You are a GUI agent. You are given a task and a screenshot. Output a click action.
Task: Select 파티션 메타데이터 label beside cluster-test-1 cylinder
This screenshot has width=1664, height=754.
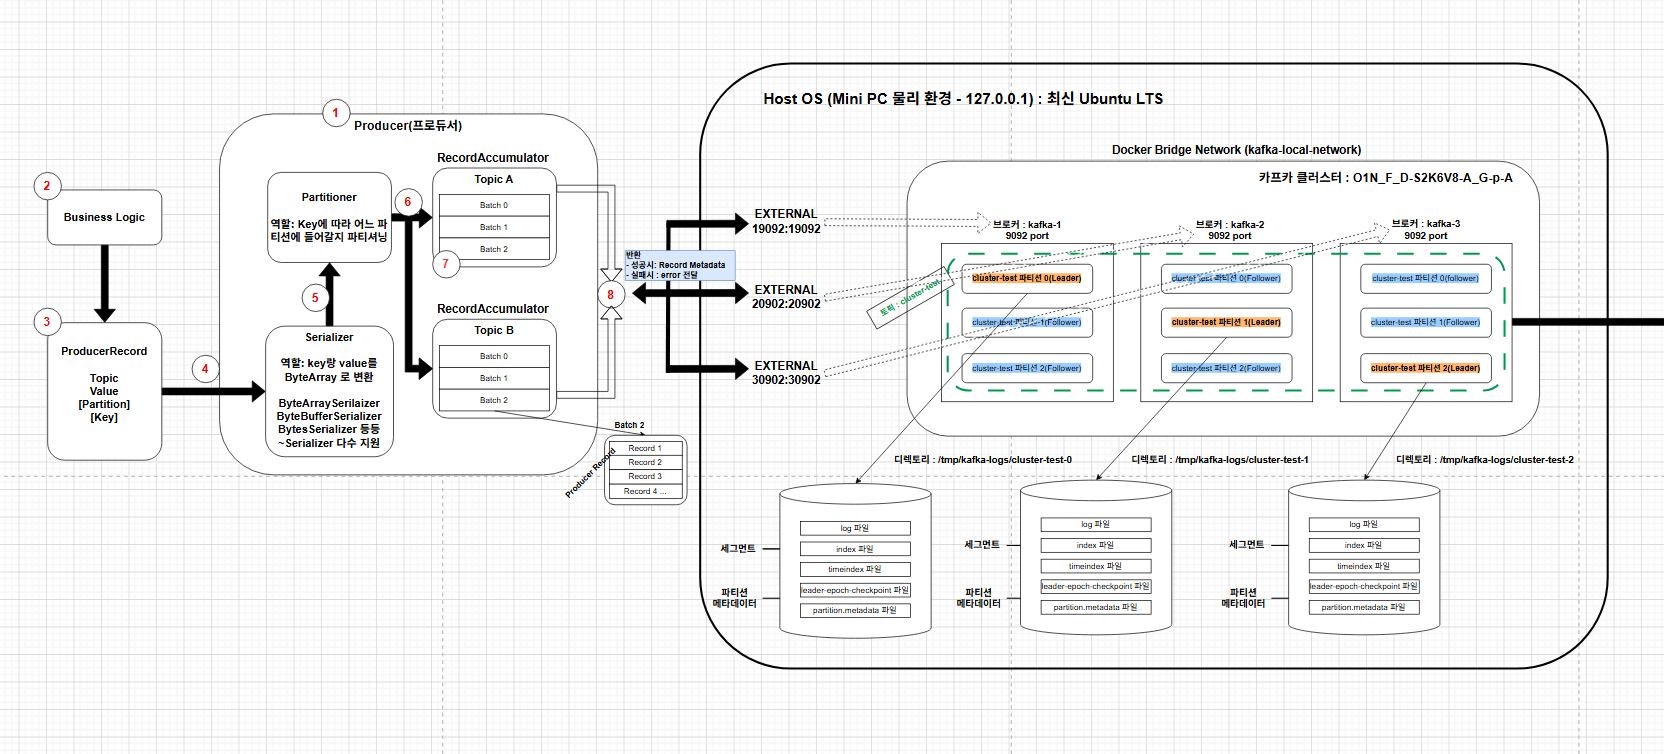click(979, 598)
